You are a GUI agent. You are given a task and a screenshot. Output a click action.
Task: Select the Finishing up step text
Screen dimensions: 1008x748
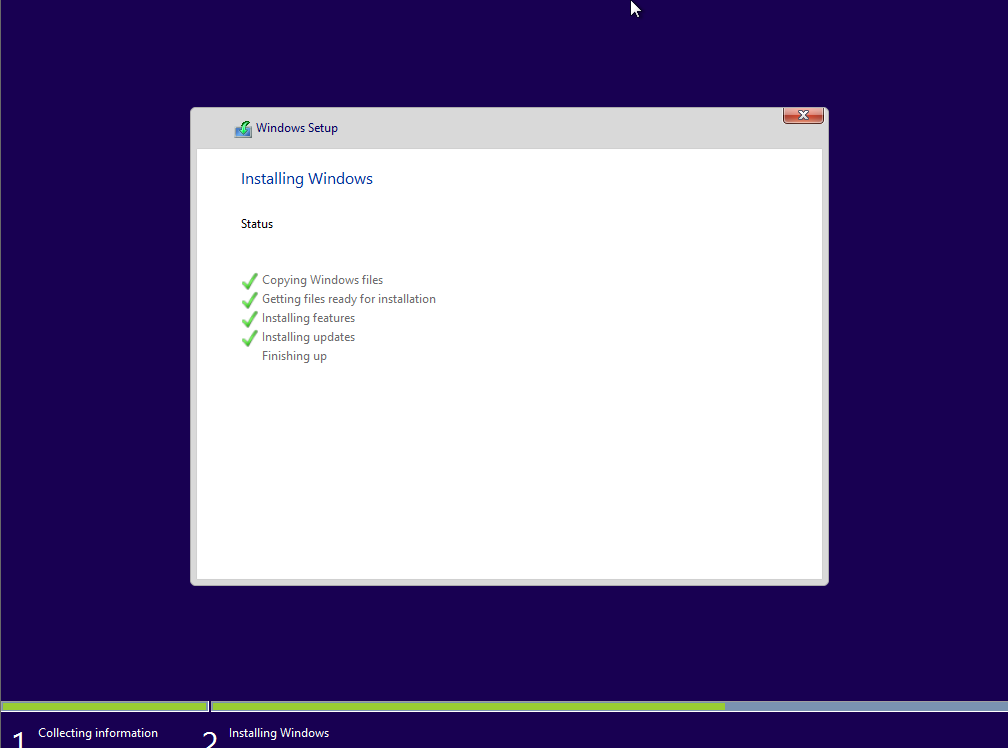click(294, 356)
